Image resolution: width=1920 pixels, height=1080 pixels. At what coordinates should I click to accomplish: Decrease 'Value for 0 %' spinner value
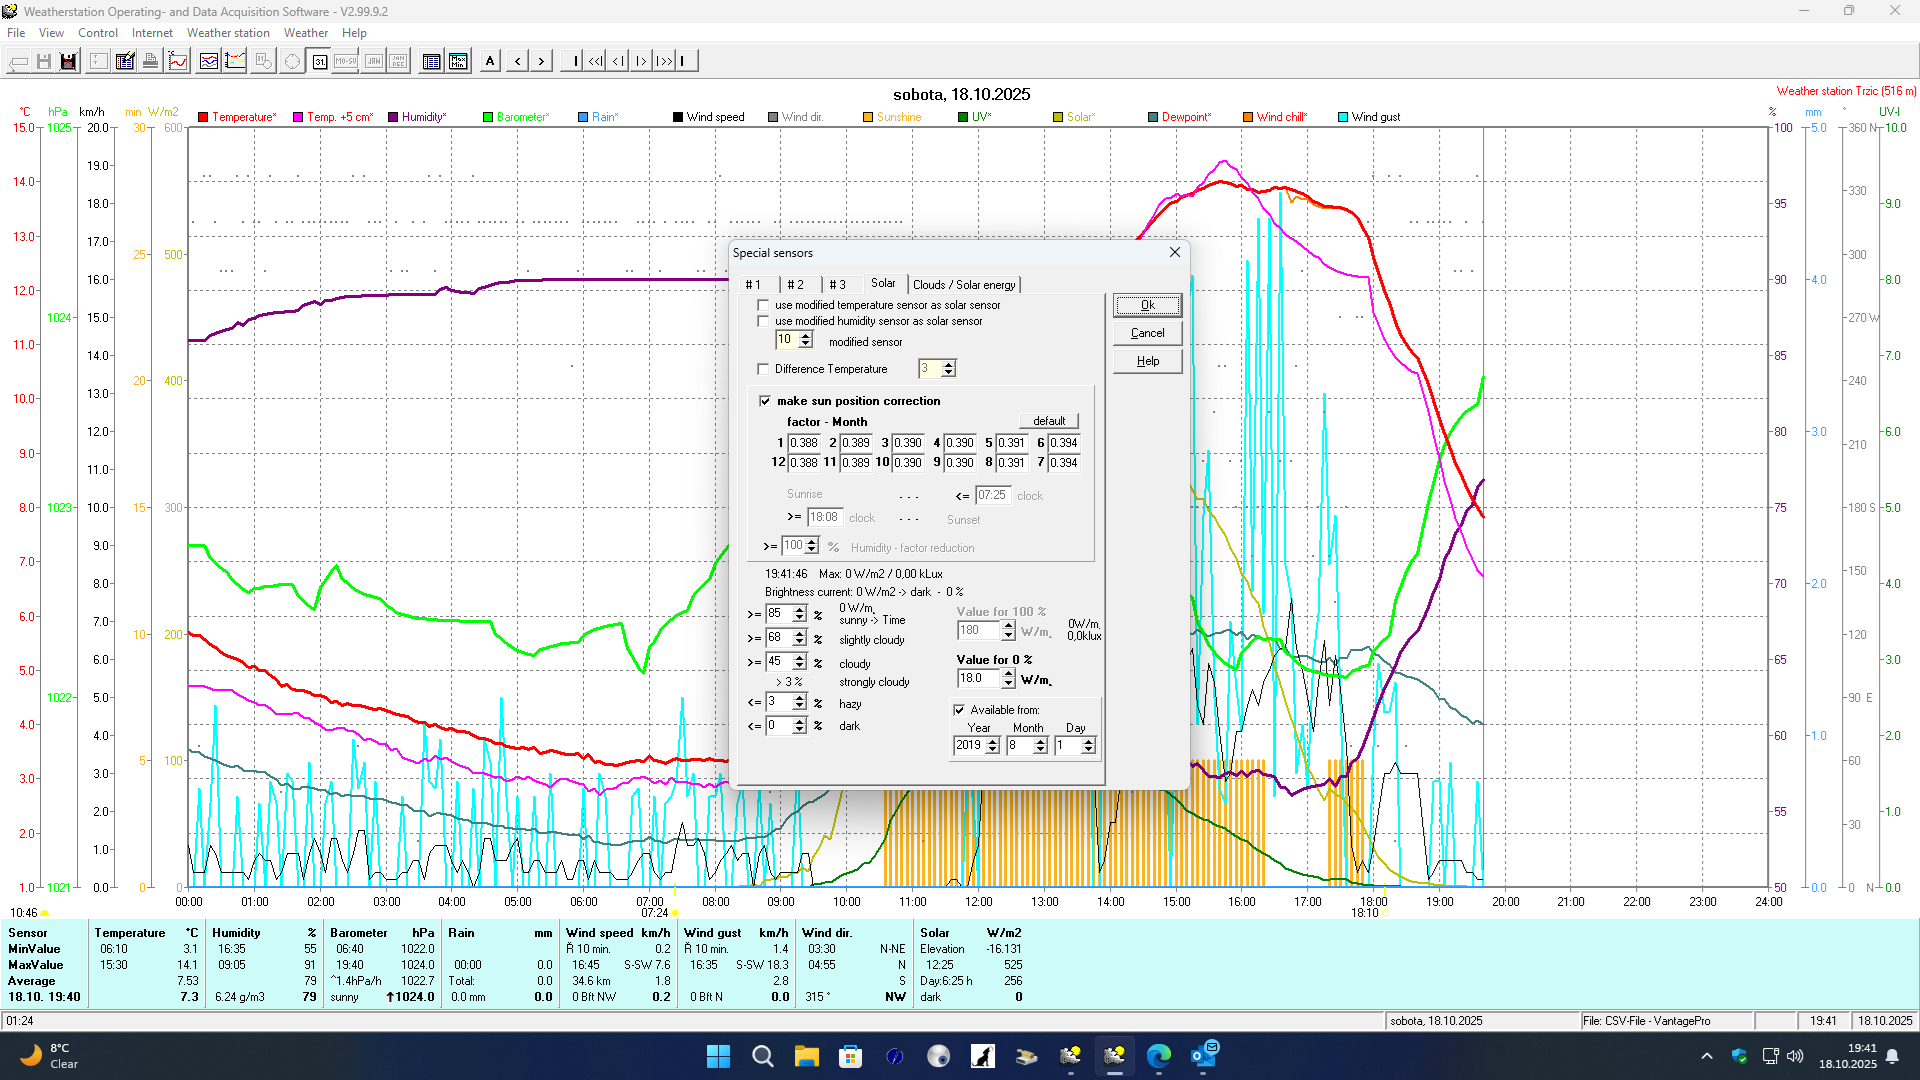1008,683
